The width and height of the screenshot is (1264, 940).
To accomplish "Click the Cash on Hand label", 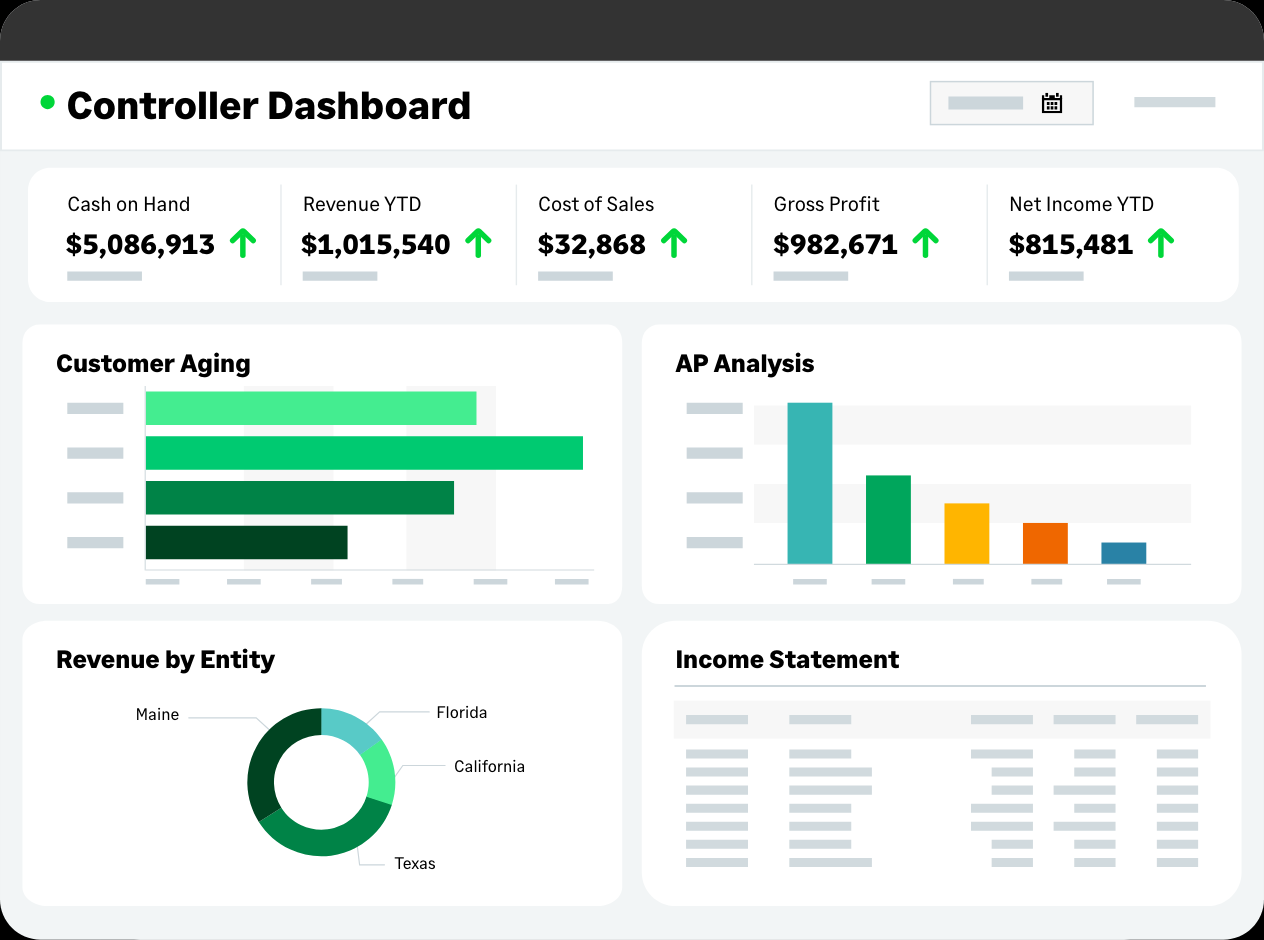I will pyautogui.click(x=129, y=204).
